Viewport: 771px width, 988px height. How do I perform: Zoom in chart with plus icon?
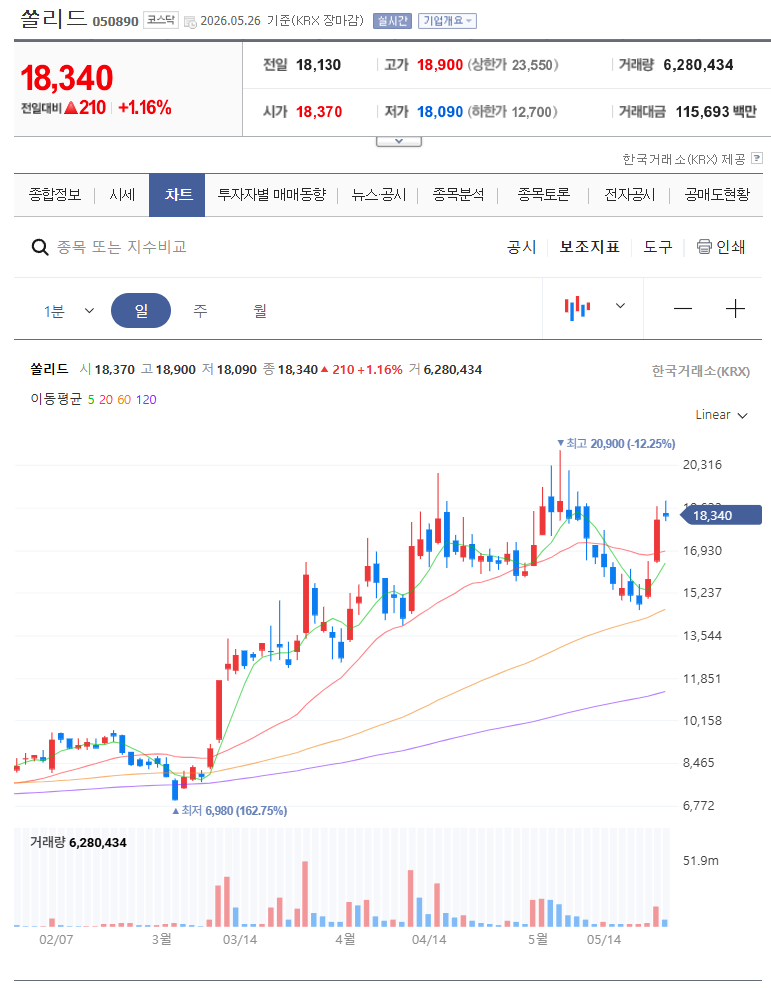point(735,309)
